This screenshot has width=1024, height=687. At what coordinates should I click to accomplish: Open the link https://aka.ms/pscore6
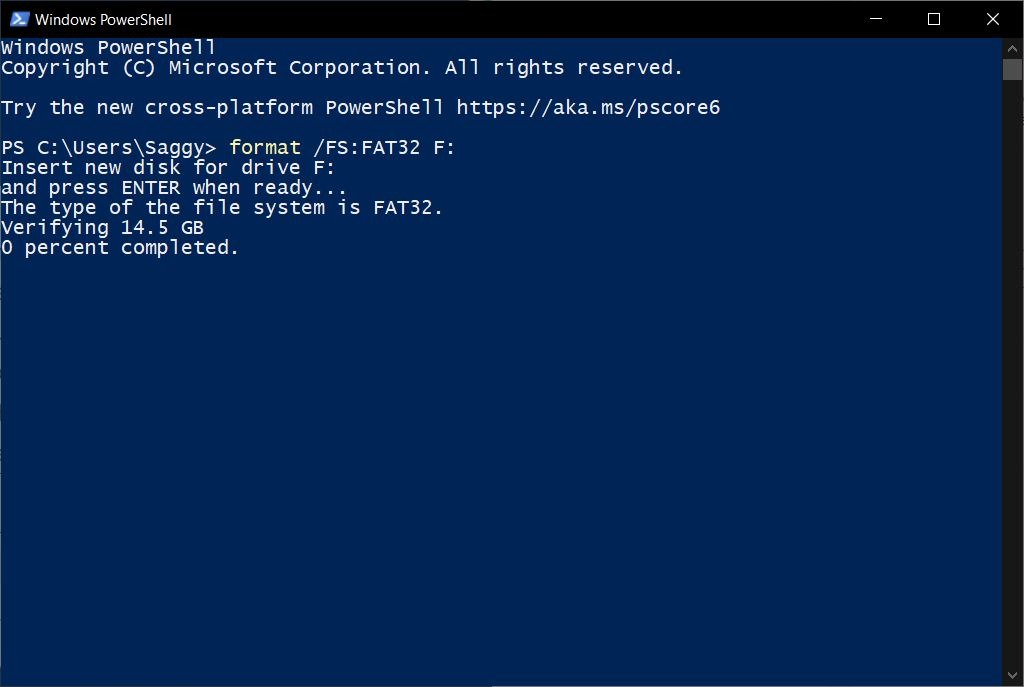coord(587,107)
